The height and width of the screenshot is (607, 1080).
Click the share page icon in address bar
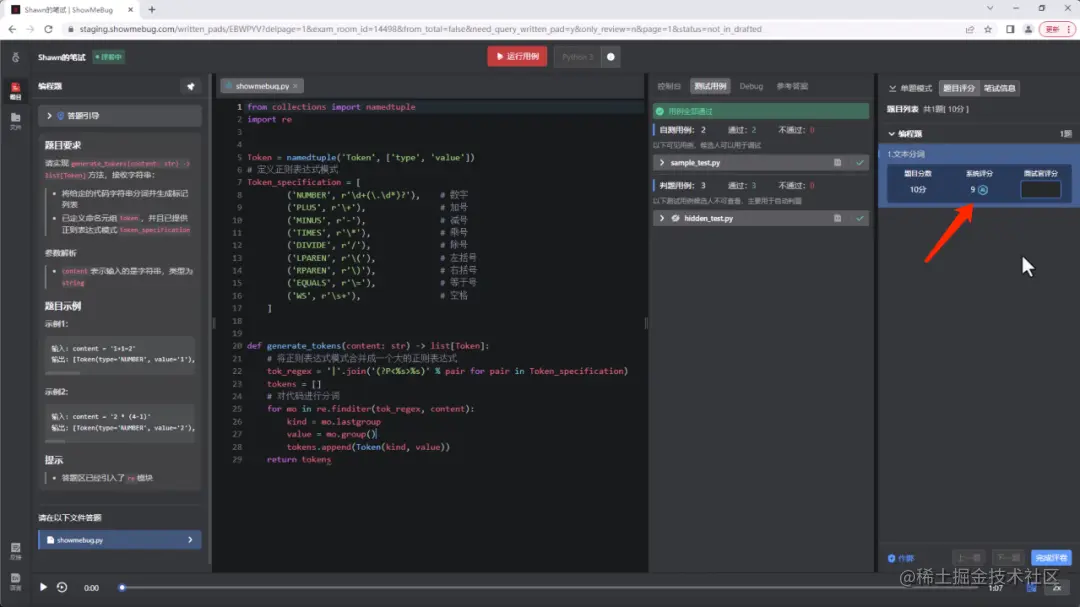point(970,29)
